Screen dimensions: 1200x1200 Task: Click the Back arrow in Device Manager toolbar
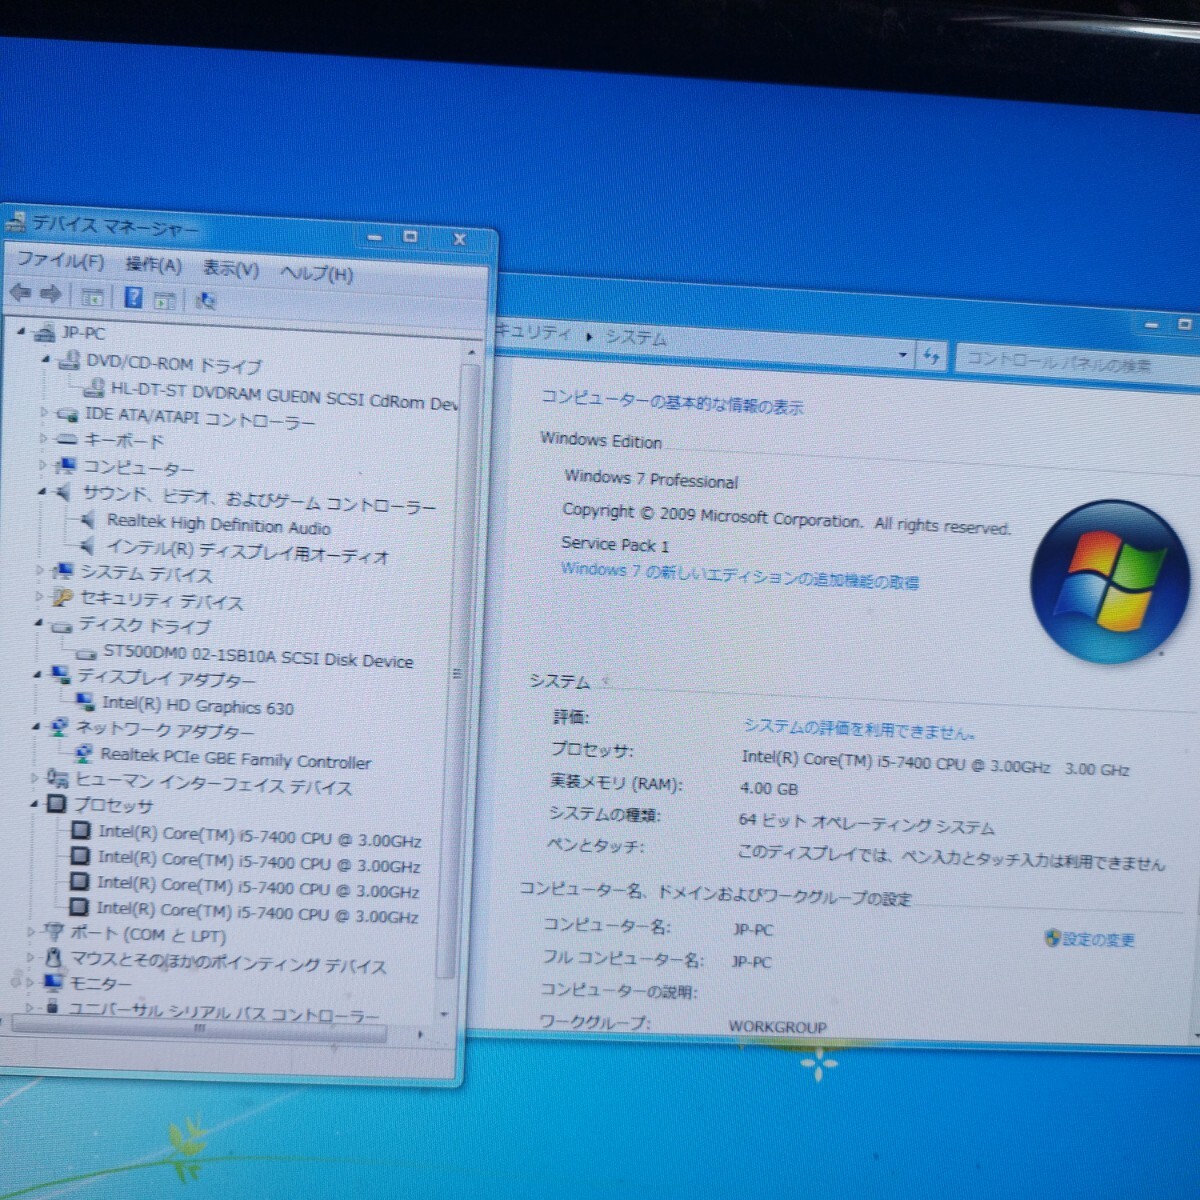tap(20, 293)
